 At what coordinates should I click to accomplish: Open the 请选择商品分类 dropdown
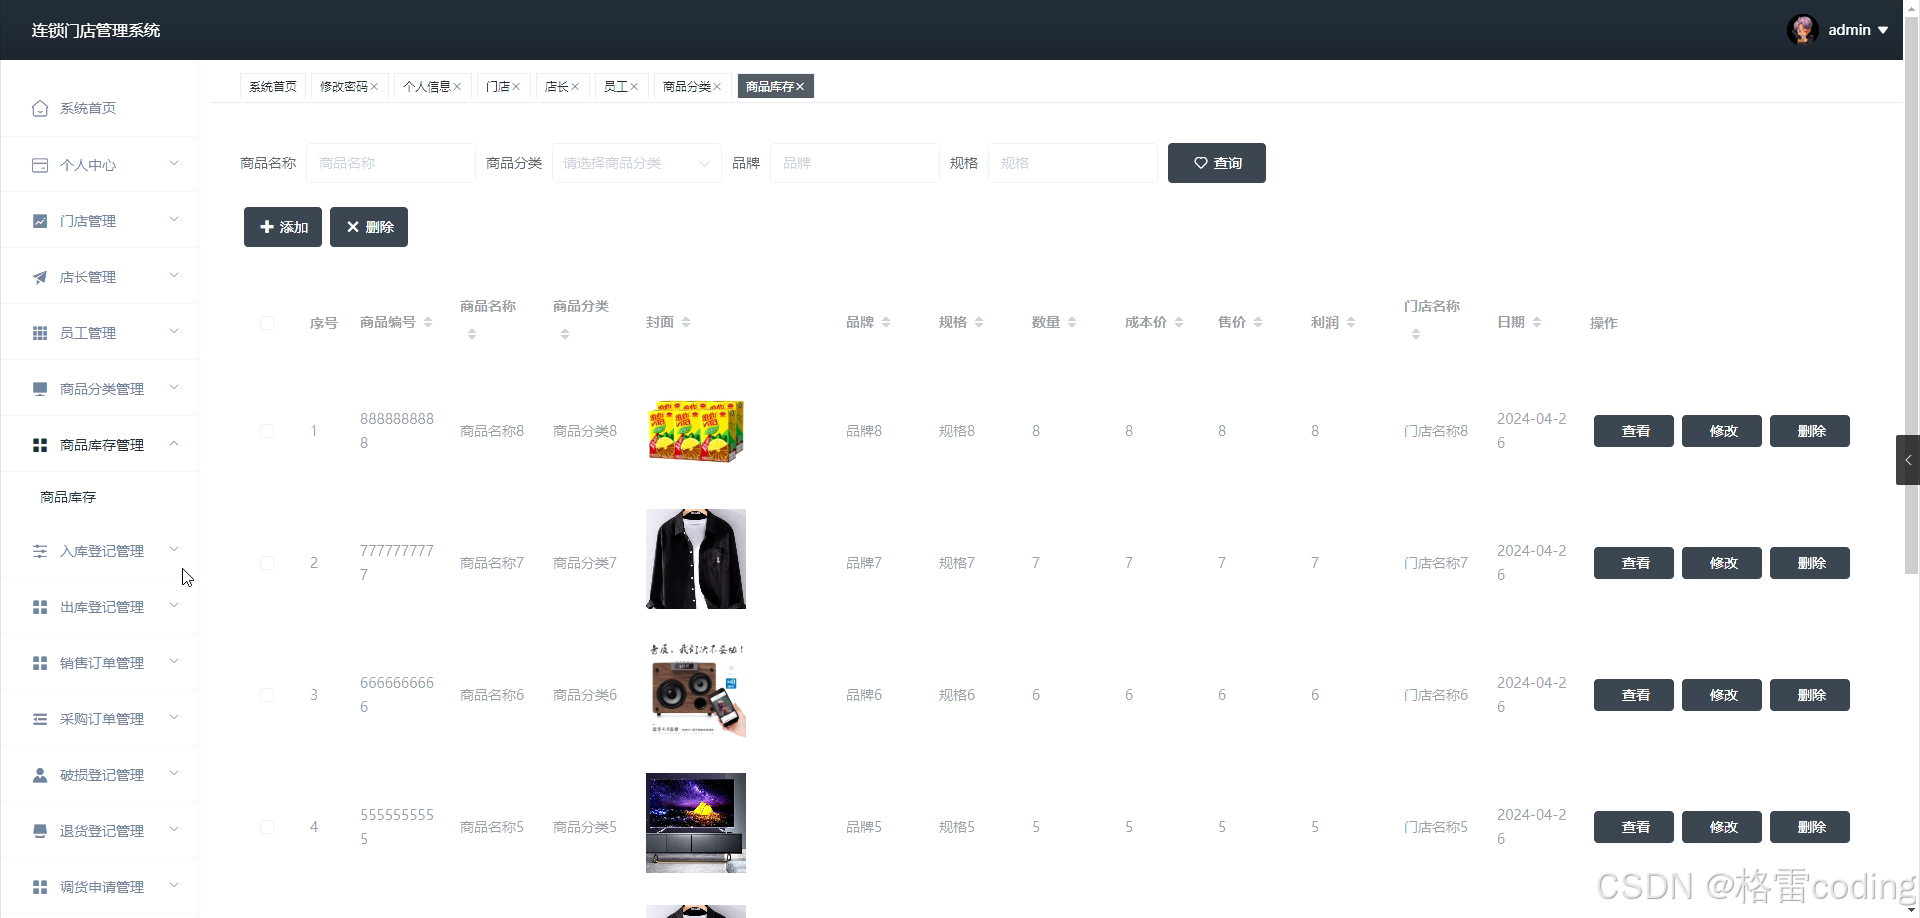tap(636, 162)
